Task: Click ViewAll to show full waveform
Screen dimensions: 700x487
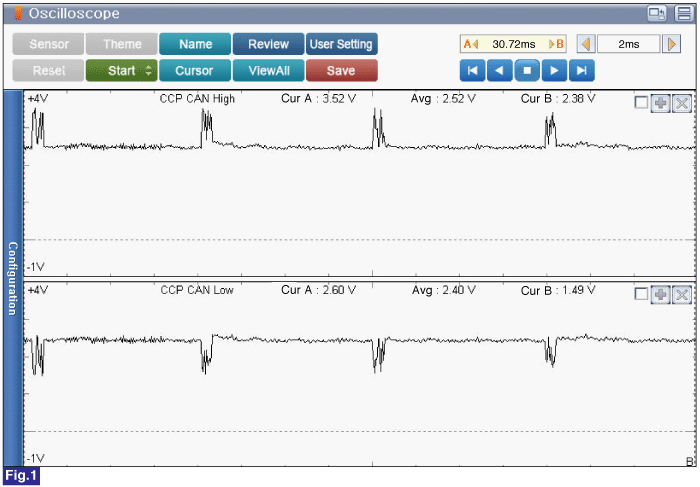Action: (268, 71)
